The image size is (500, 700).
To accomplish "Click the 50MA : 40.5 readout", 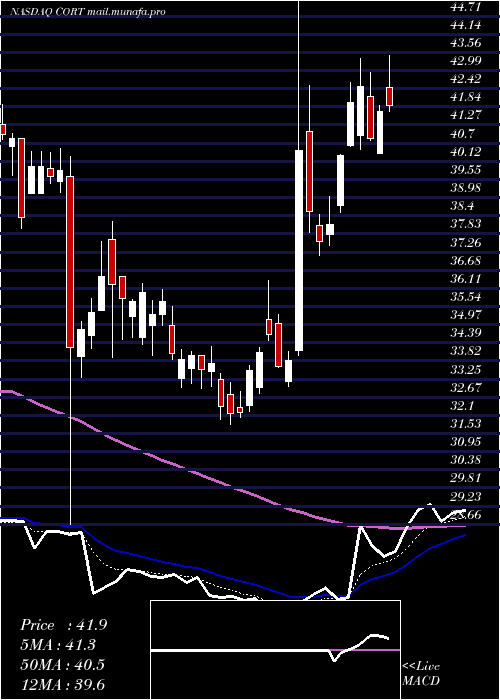I will 63,665.
